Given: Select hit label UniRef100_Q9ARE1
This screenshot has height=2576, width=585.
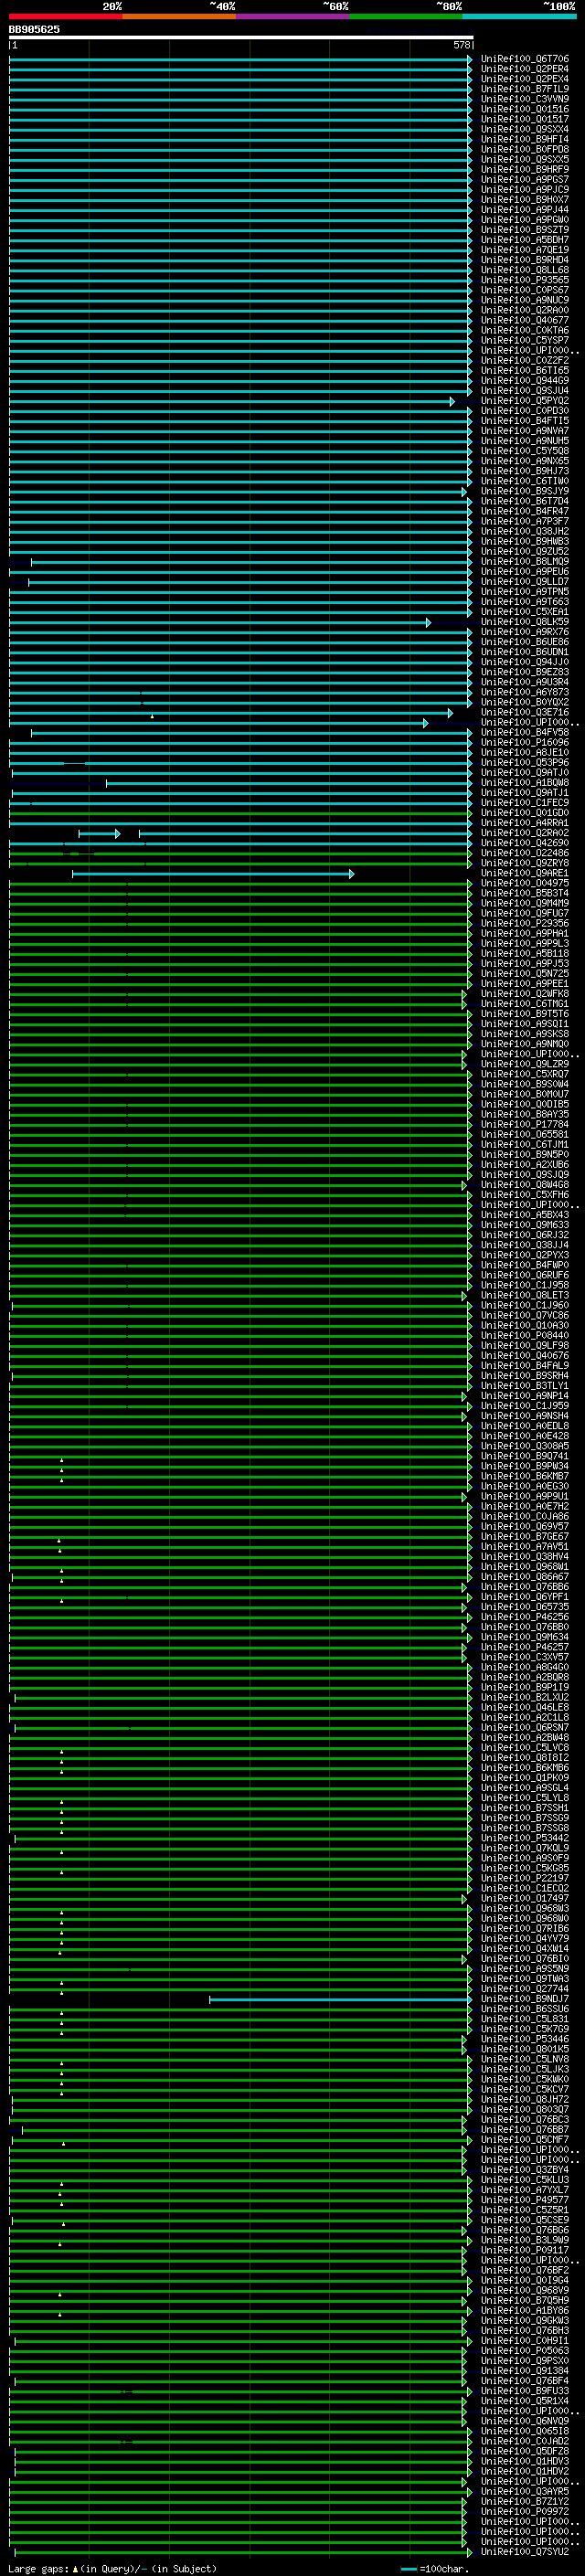Looking at the screenshot, I should click(x=525, y=874).
